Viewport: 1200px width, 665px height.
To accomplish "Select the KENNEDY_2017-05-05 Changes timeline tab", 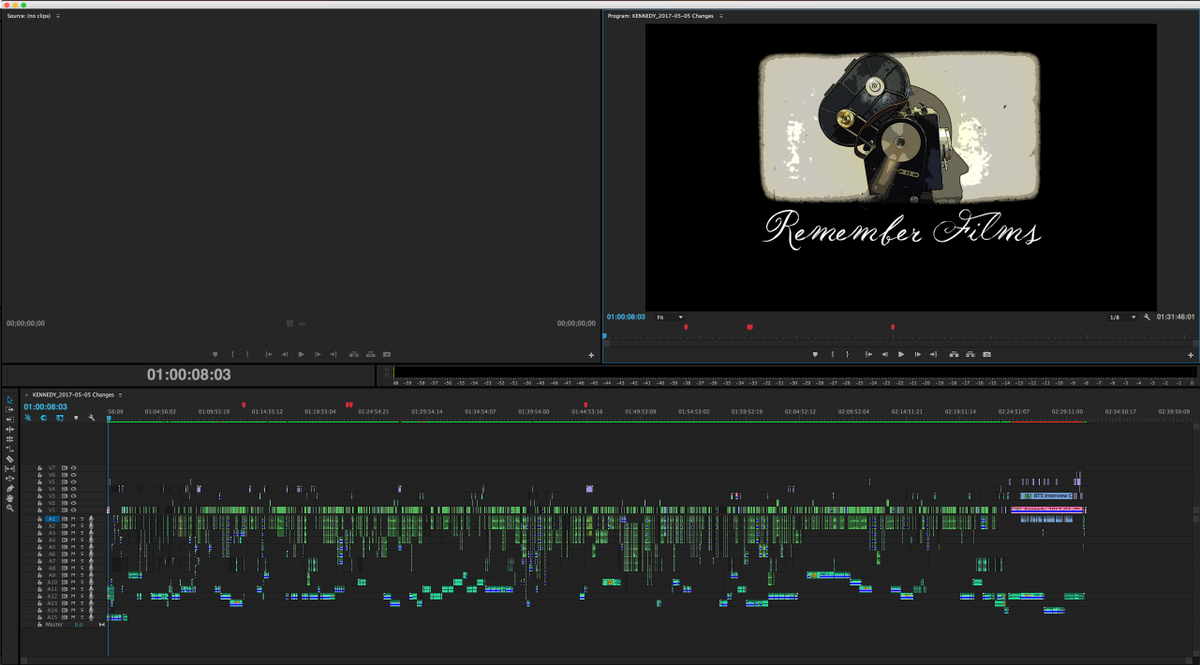I will tap(73, 395).
